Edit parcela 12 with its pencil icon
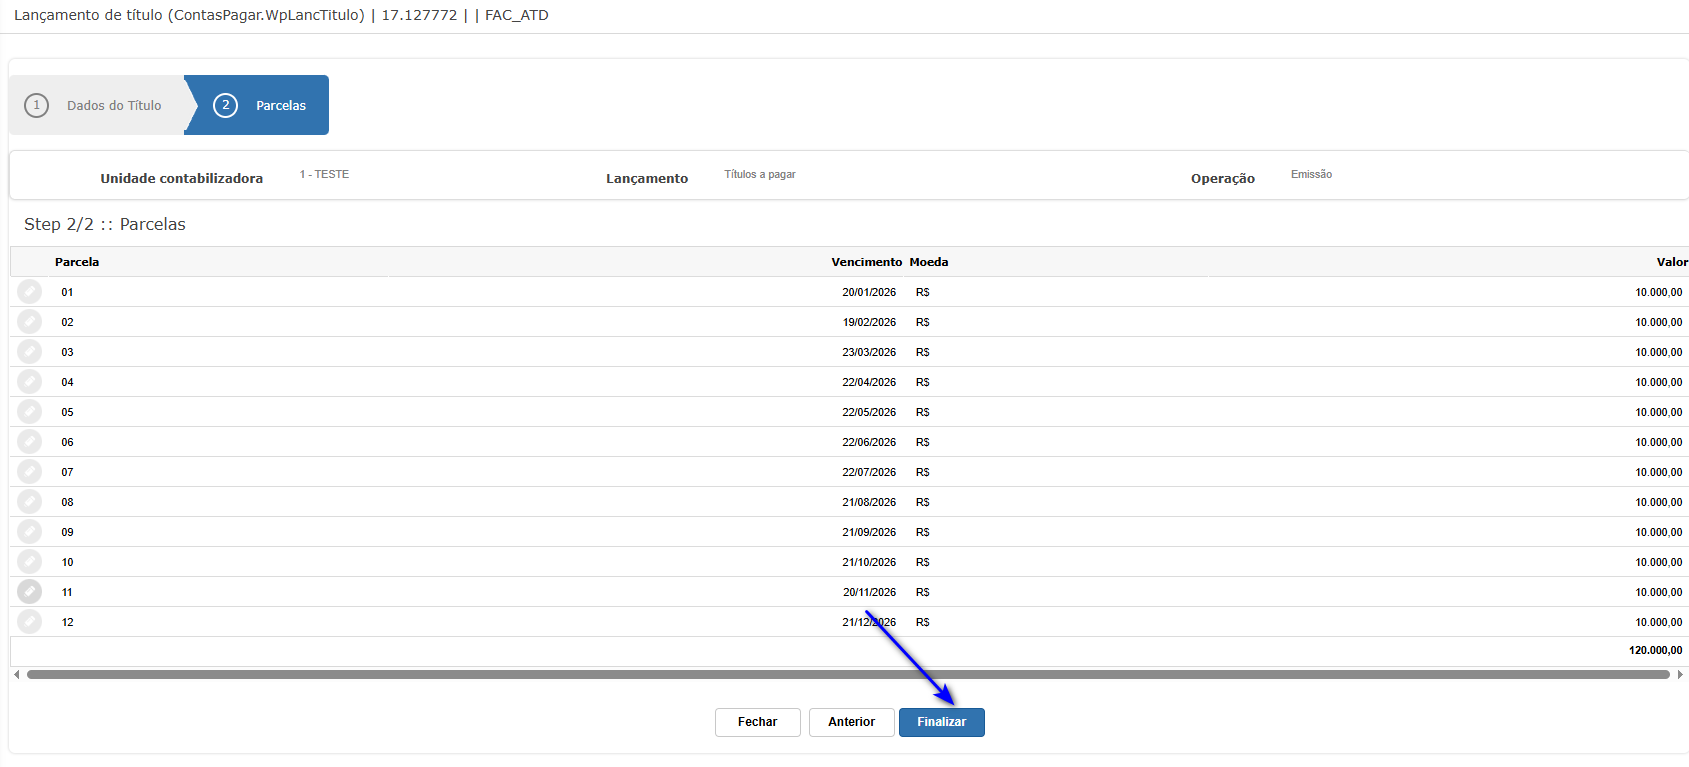Screen dimensions: 1689x767 tap(30, 622)
